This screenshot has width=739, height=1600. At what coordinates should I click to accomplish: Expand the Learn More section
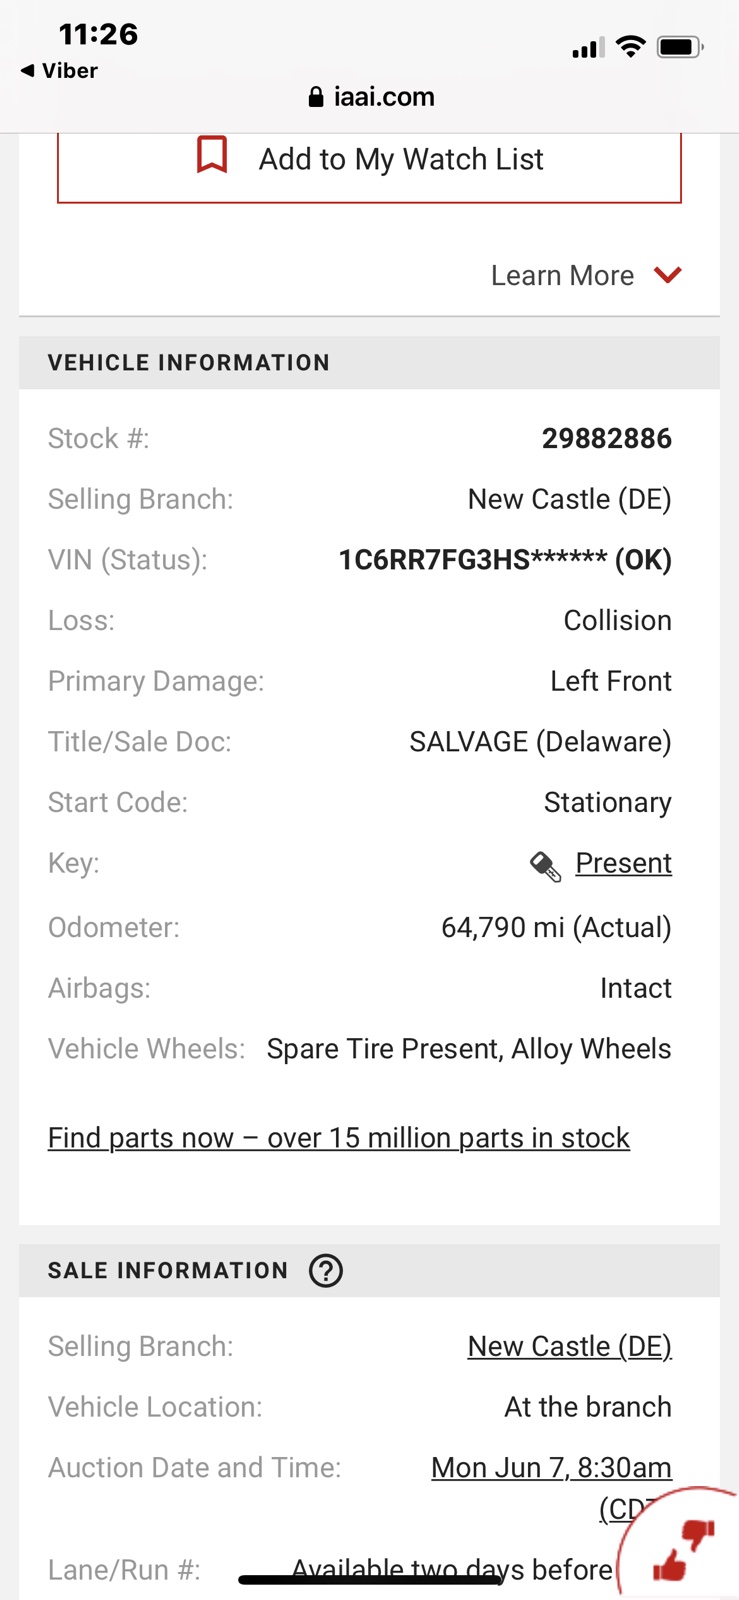coord(586,275)
